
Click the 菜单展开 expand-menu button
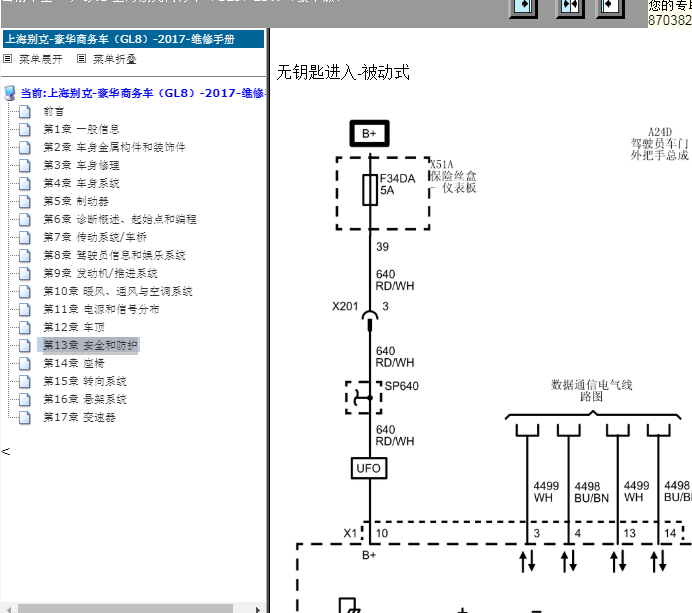pyautogui.click(x=34, y=59)
